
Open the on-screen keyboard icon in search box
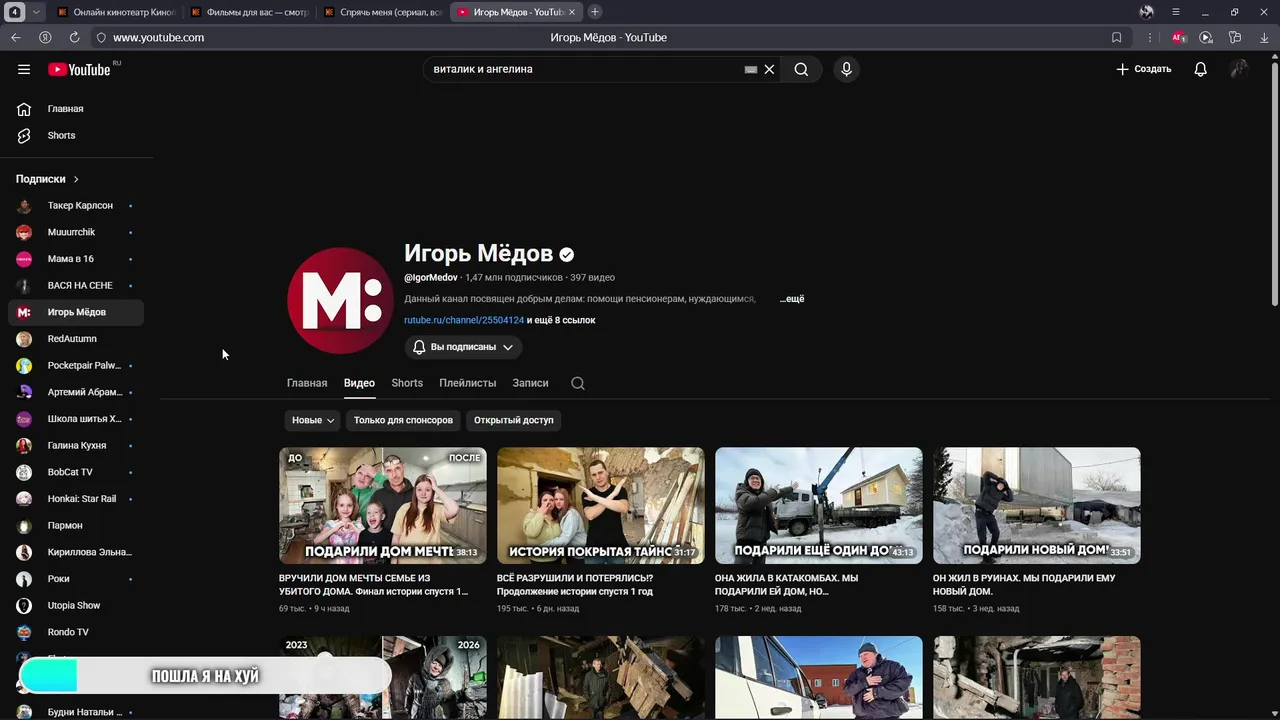(x=751, y=69)
